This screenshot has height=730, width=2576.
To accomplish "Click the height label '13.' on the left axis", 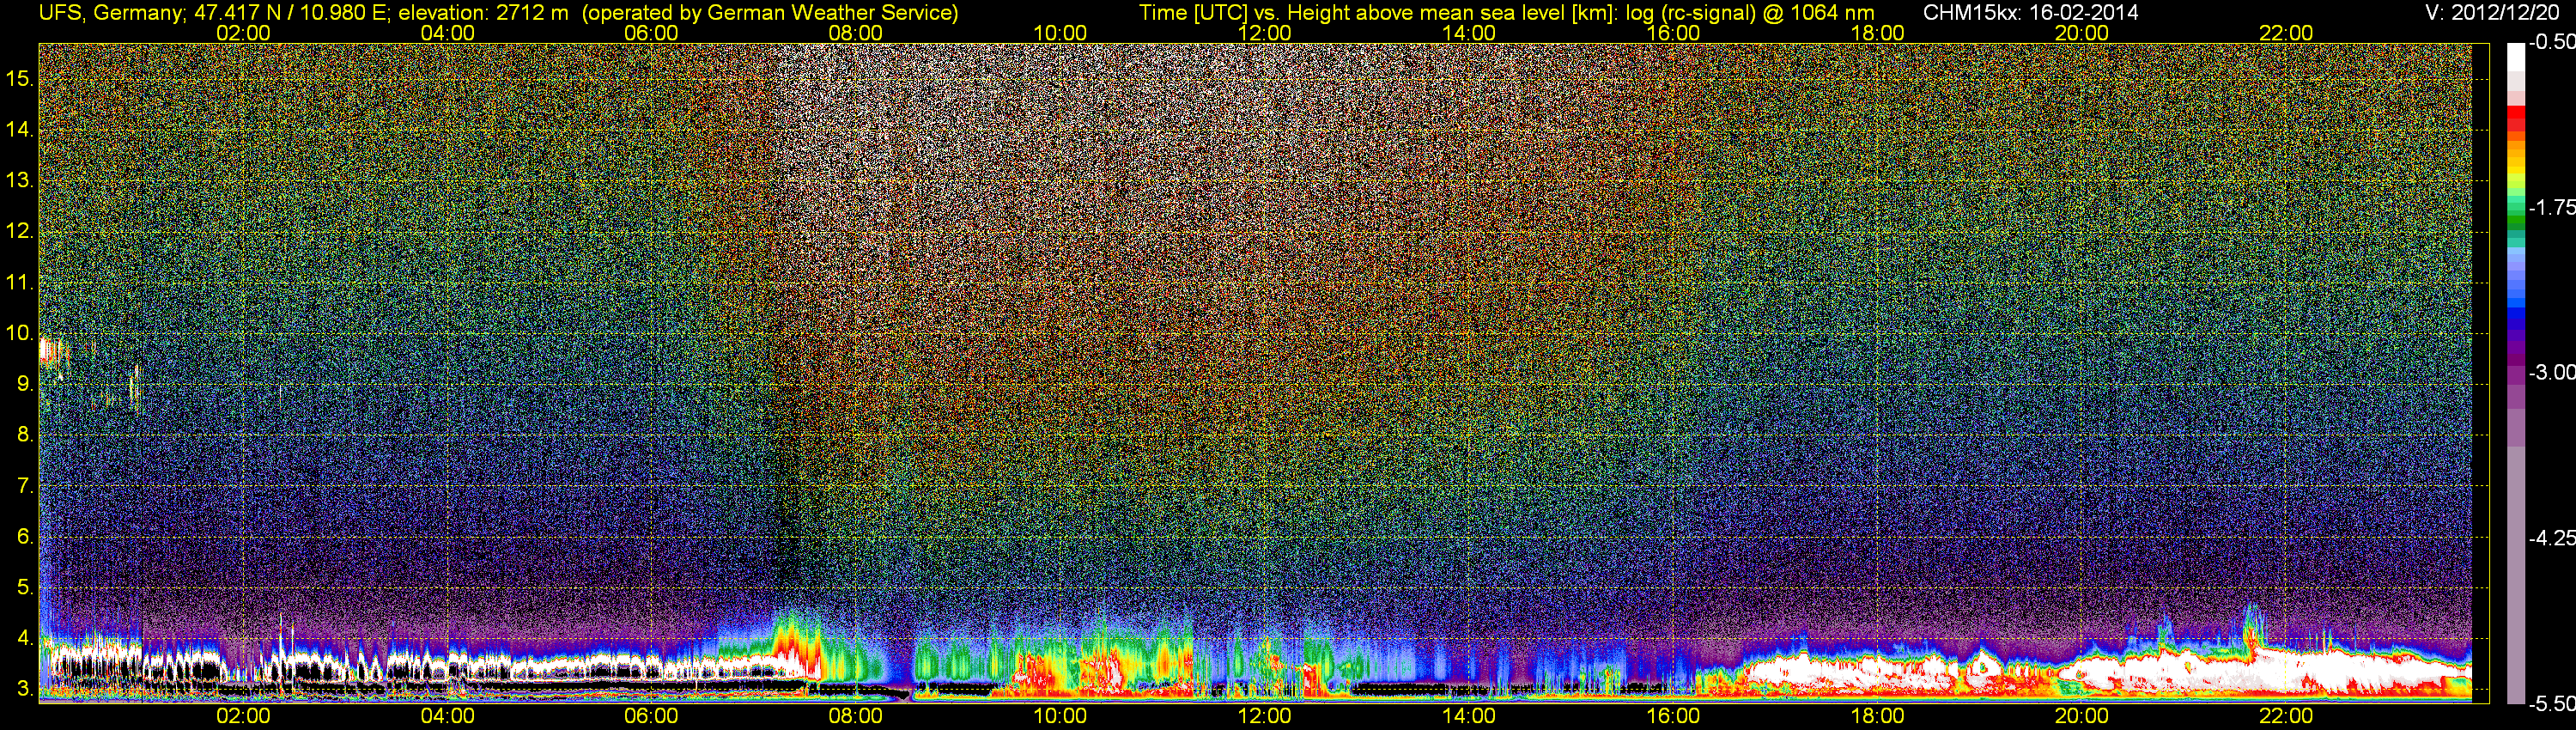I will pos(20,180).
